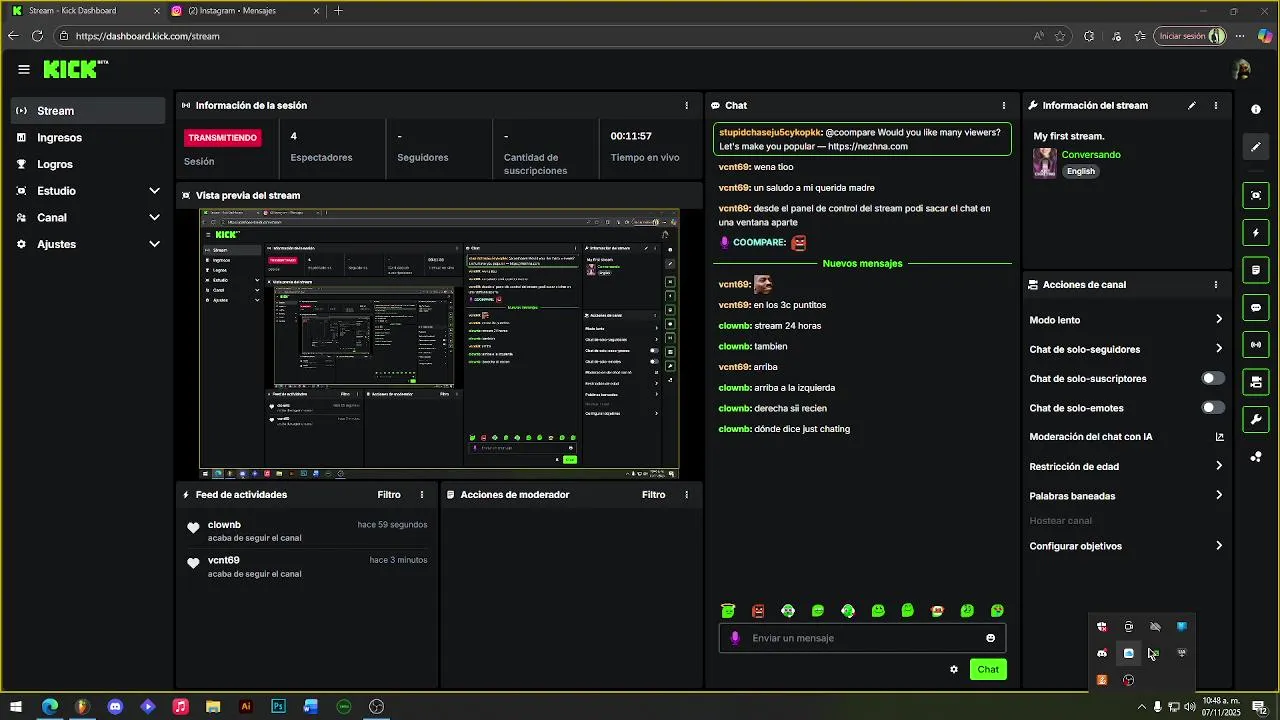Open Feed de actividades three-dot menu
The height and width of the screenshot is (720, 1280).
click(422, 495)
